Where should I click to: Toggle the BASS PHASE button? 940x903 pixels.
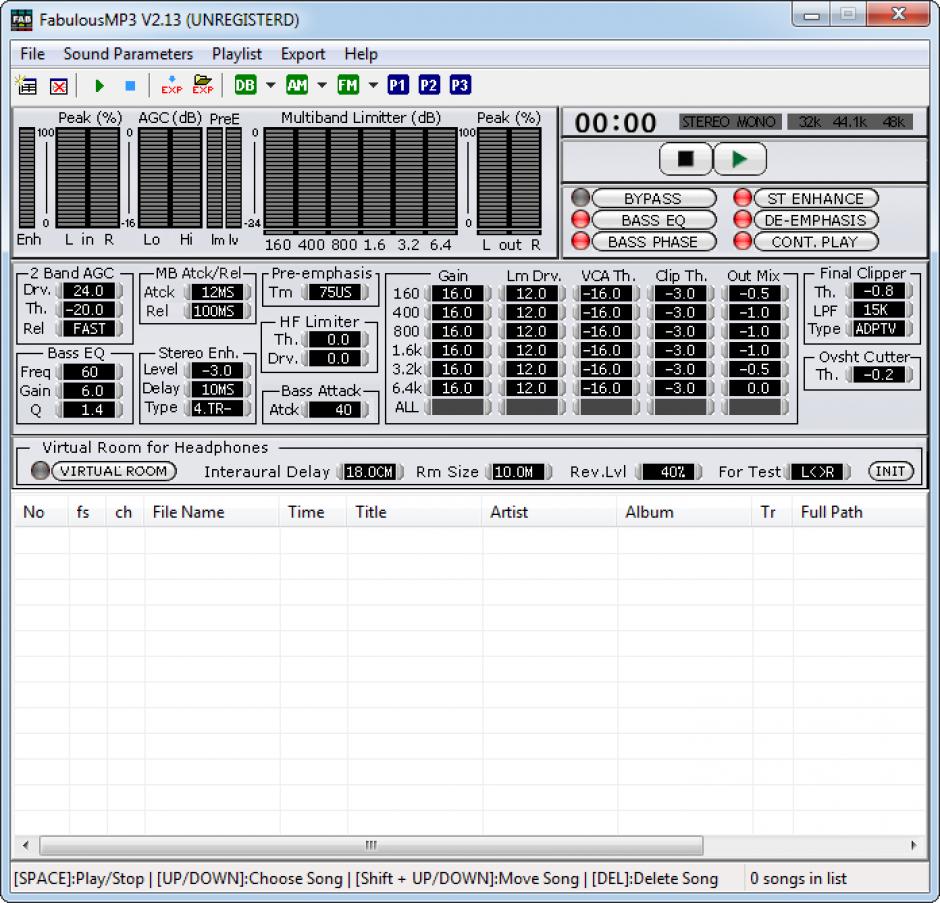(x=653, y=242)
